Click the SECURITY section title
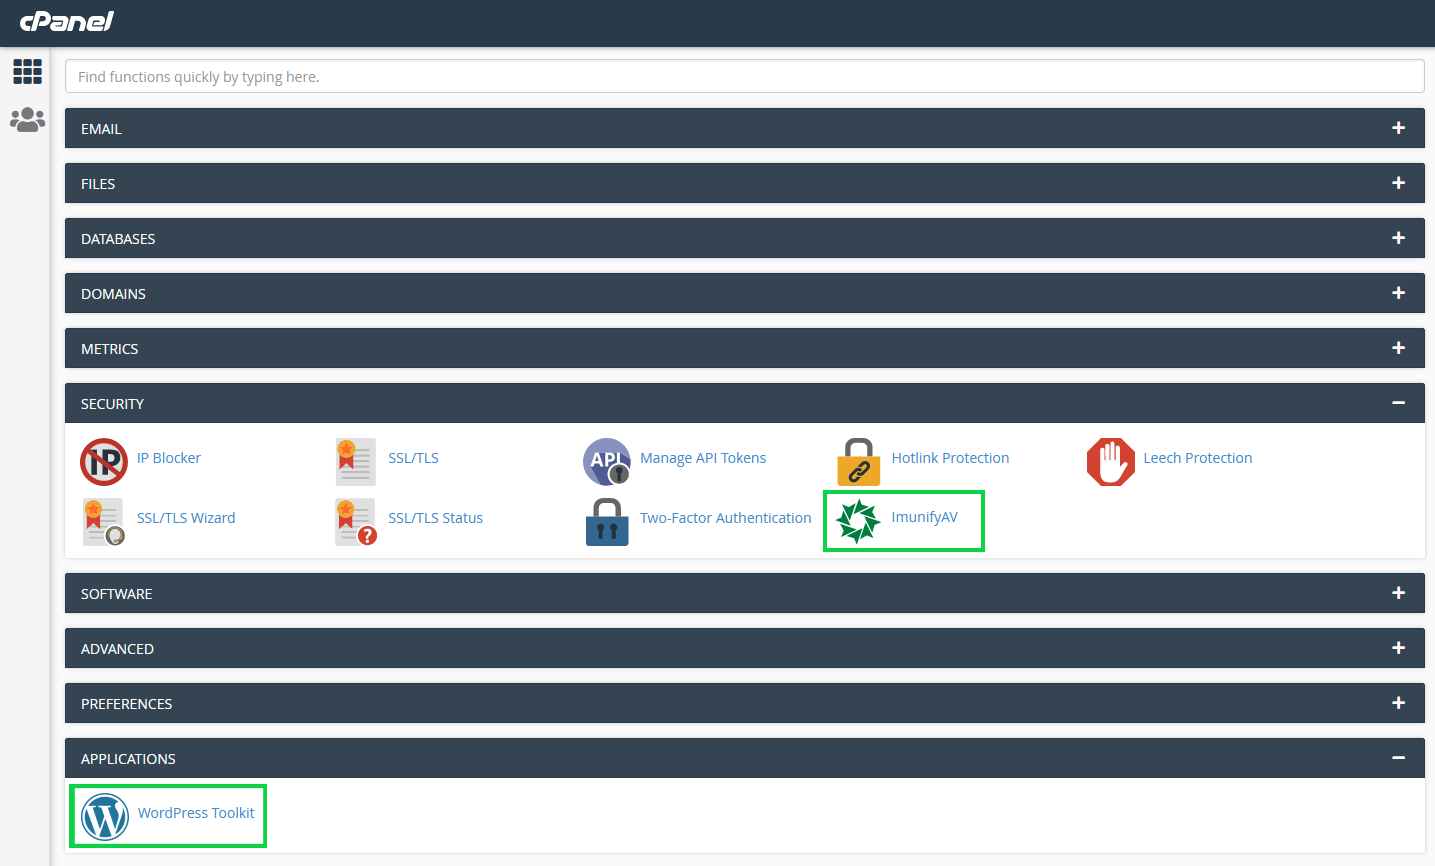The width and height of the screenshot is (1435, 866). click(112, 404)
